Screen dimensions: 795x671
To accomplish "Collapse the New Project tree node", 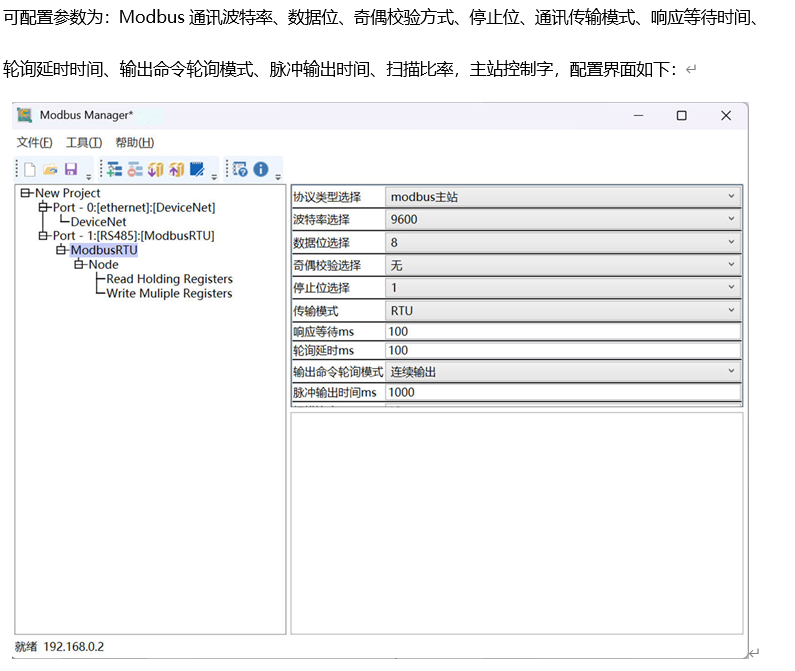I will pyautogui.click(x=25, y=193).
